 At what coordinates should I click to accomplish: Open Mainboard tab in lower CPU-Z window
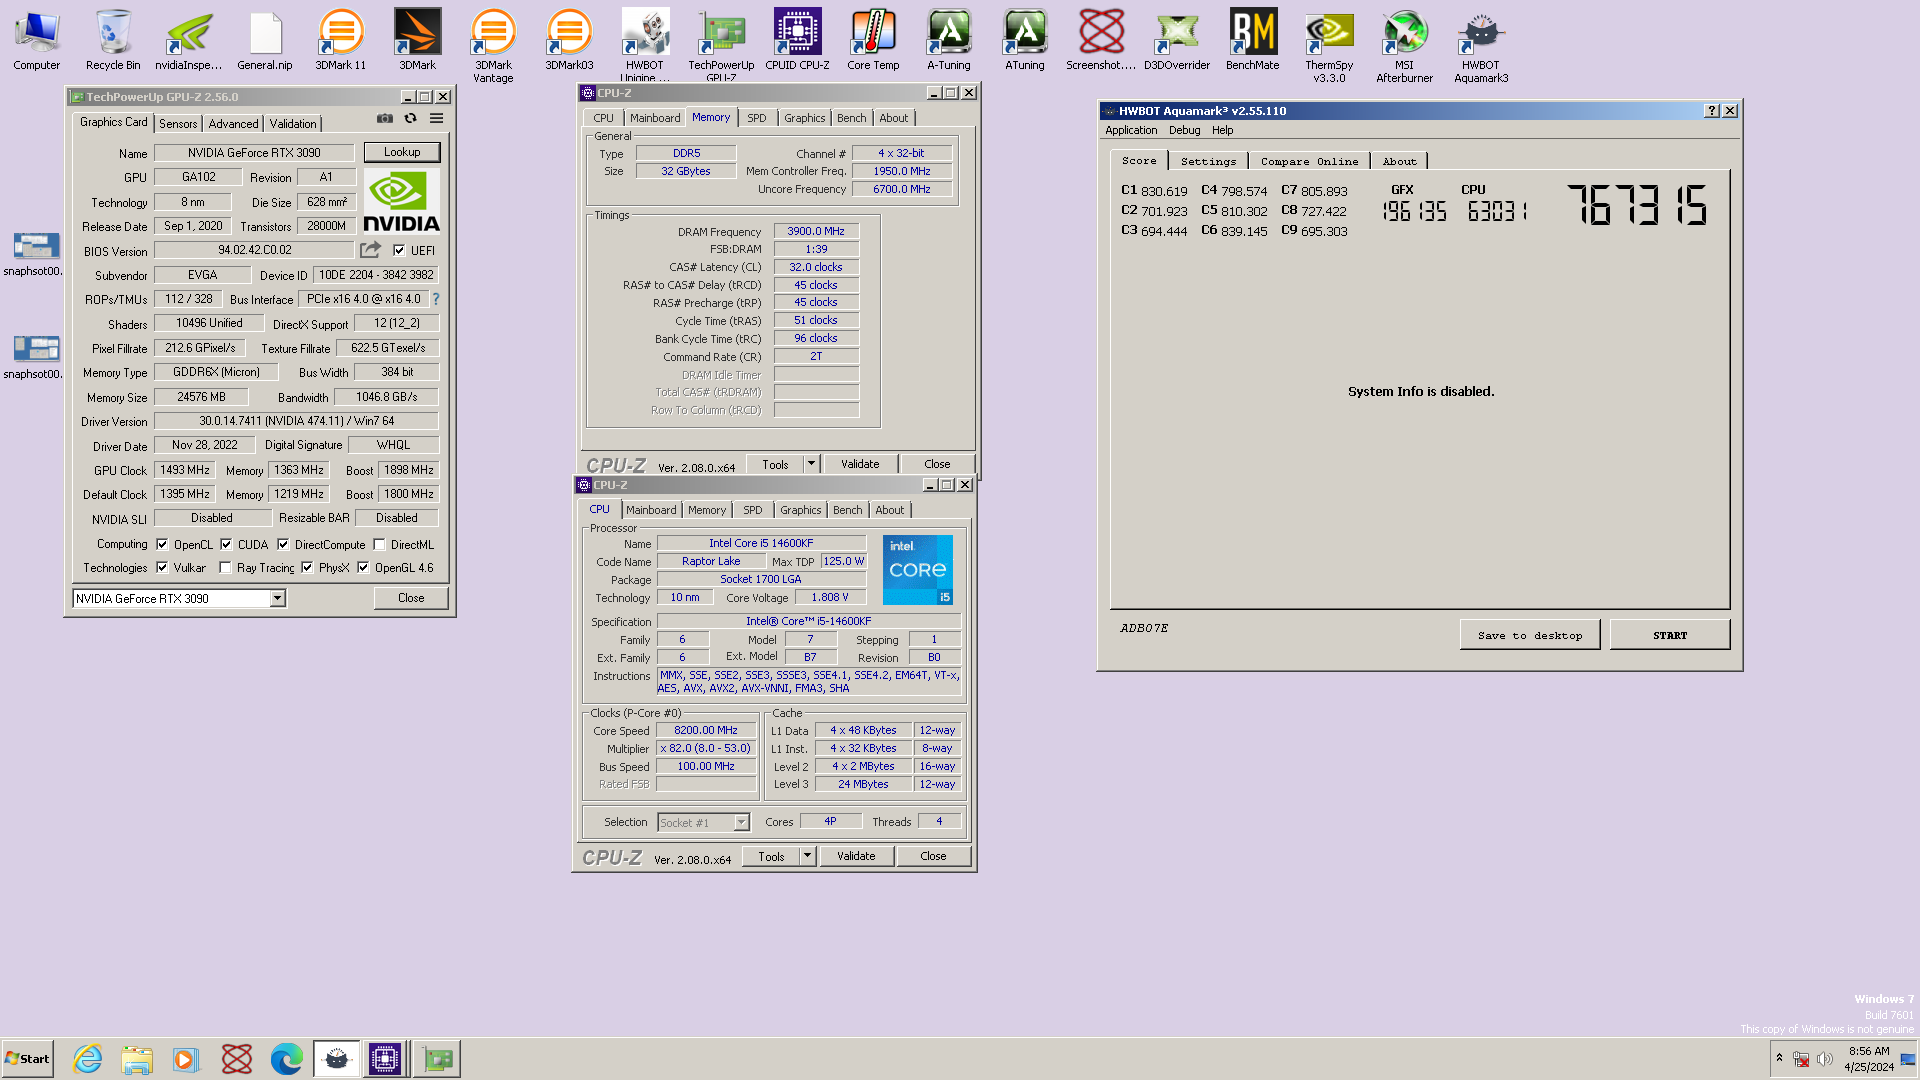(x=651, y=510)
